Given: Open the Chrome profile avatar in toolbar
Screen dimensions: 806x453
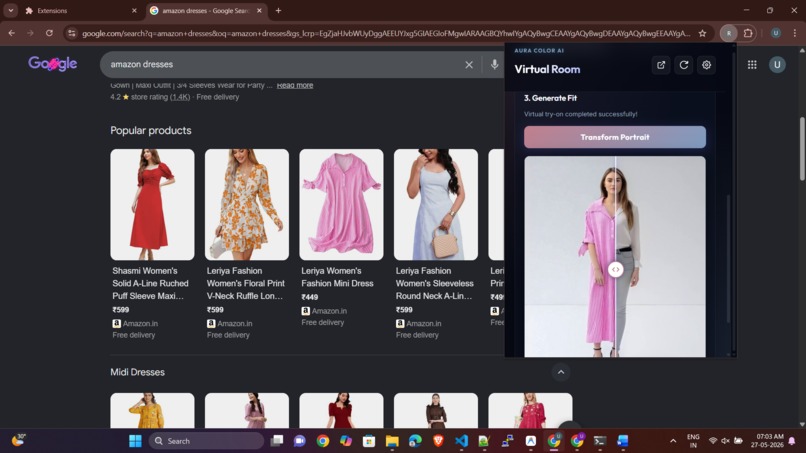Looking at the screenshot, I should tap(776, 33).
